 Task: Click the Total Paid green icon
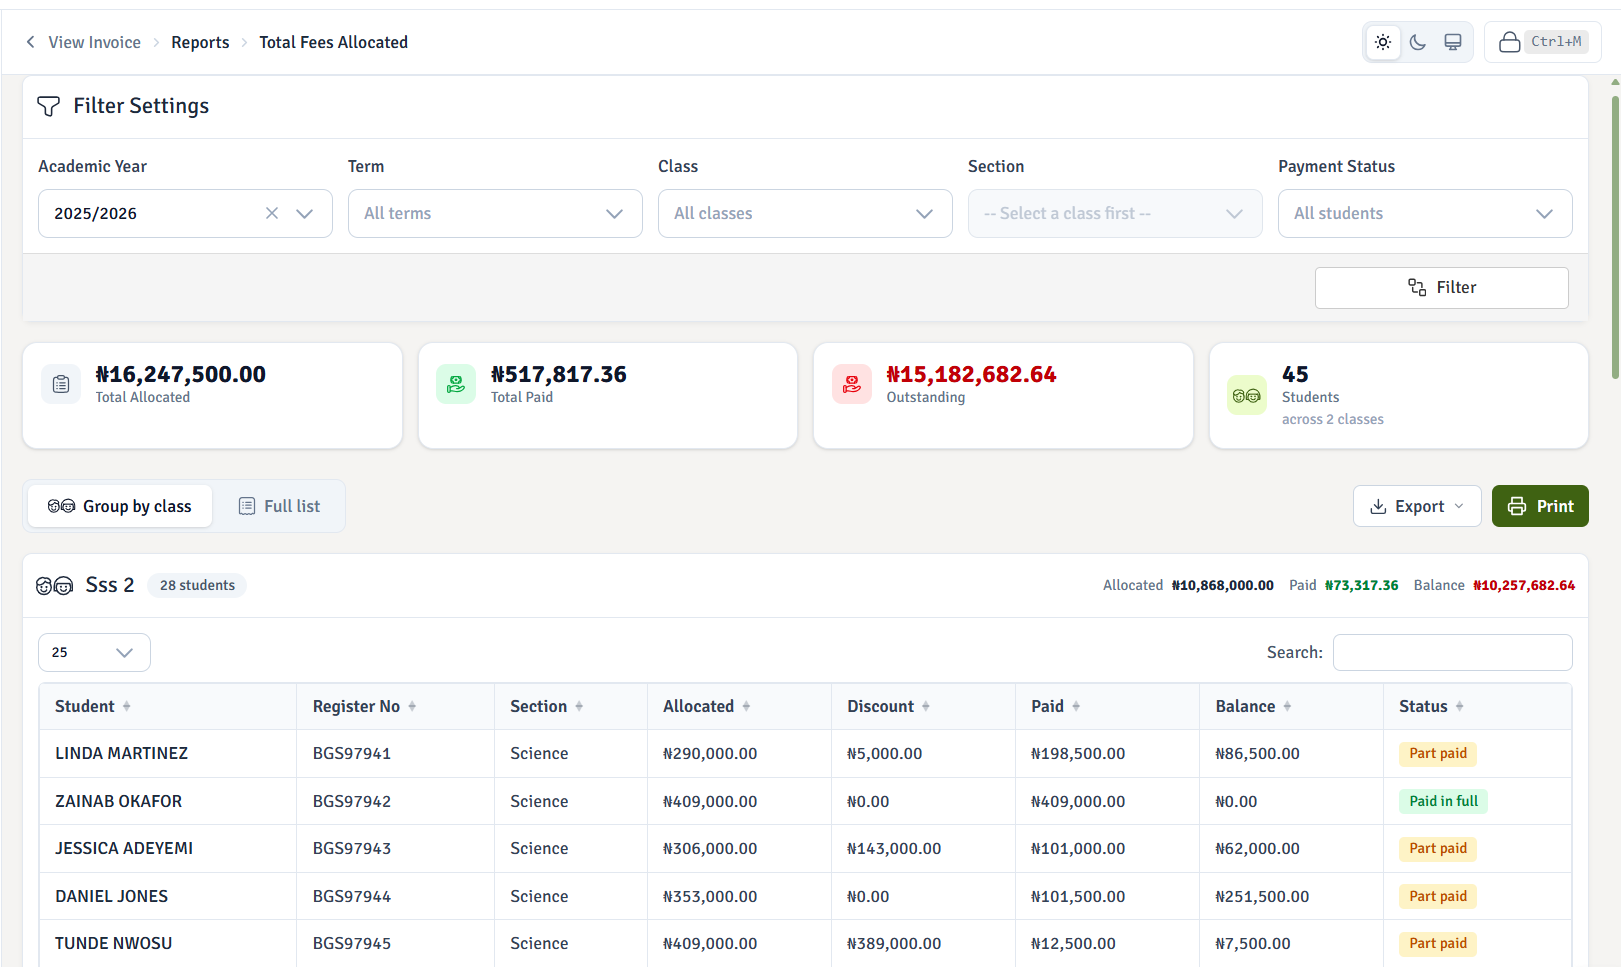pos(456,384)
